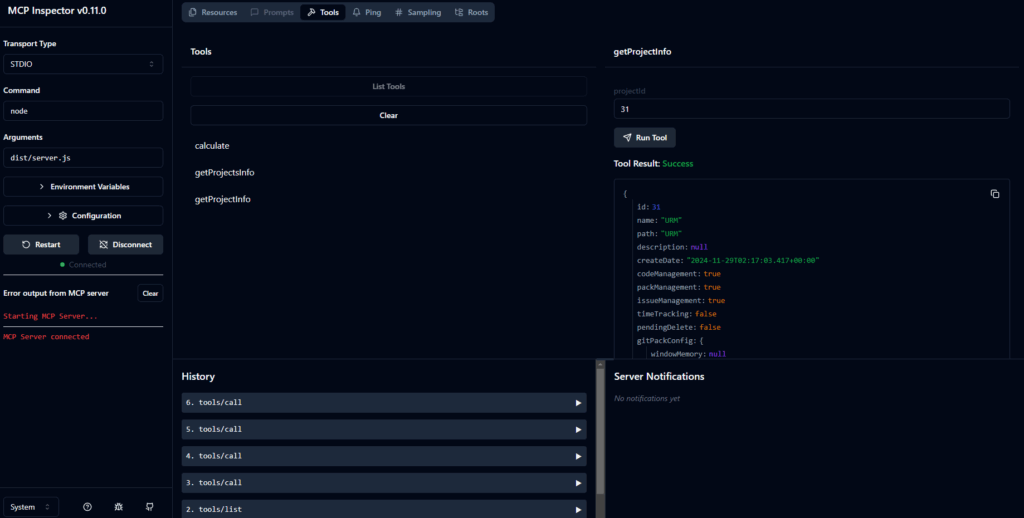Click the List Tools button
This screenshot has height=518, width=1024.
coord(389,86)
